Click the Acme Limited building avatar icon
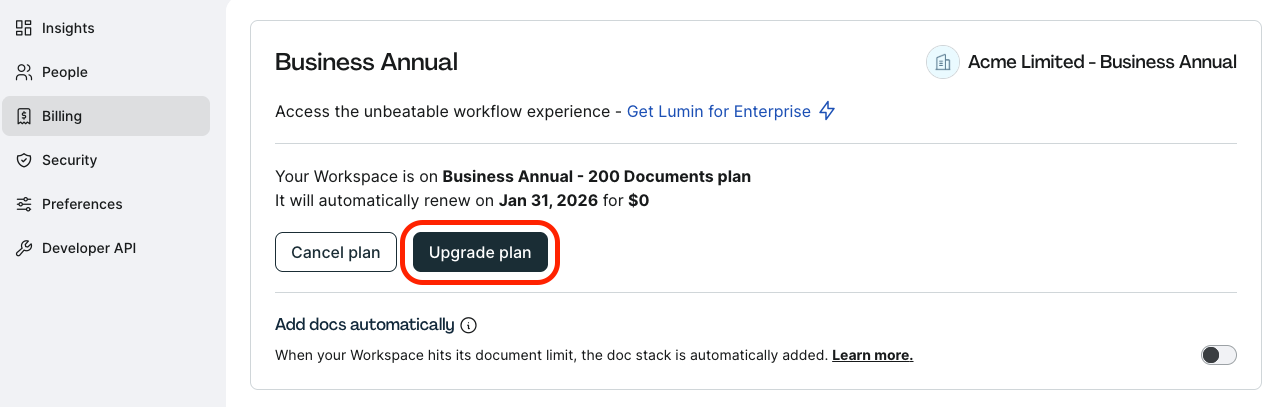The width and height of the screenshot is (1278, 407). (x=943, y=62)
